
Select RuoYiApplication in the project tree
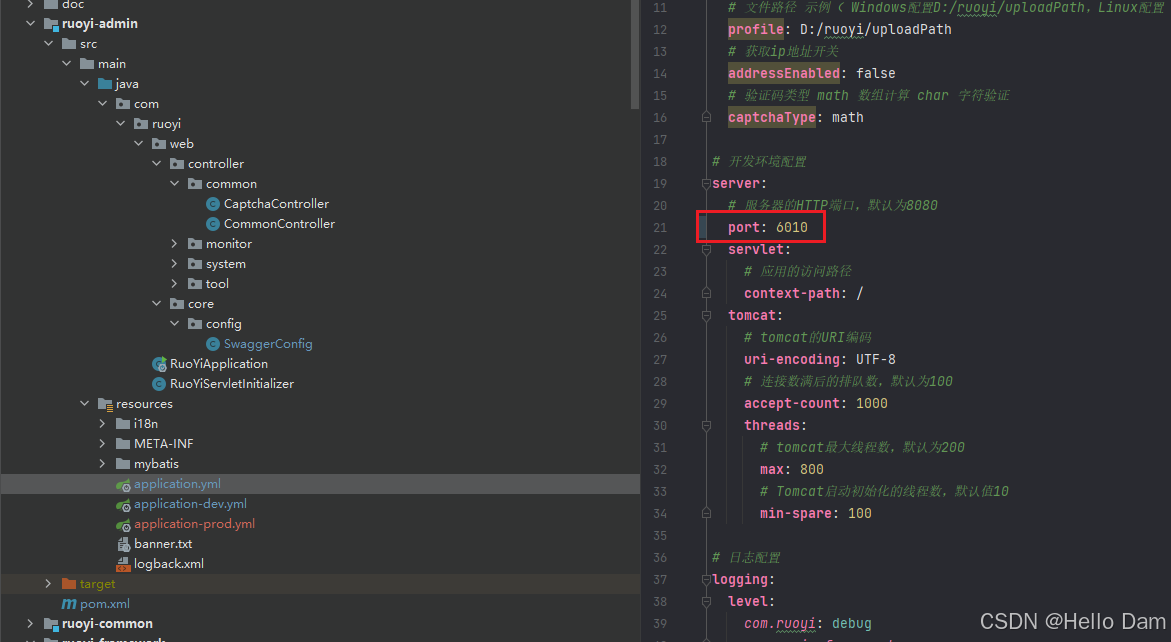(x=219, y=364)
